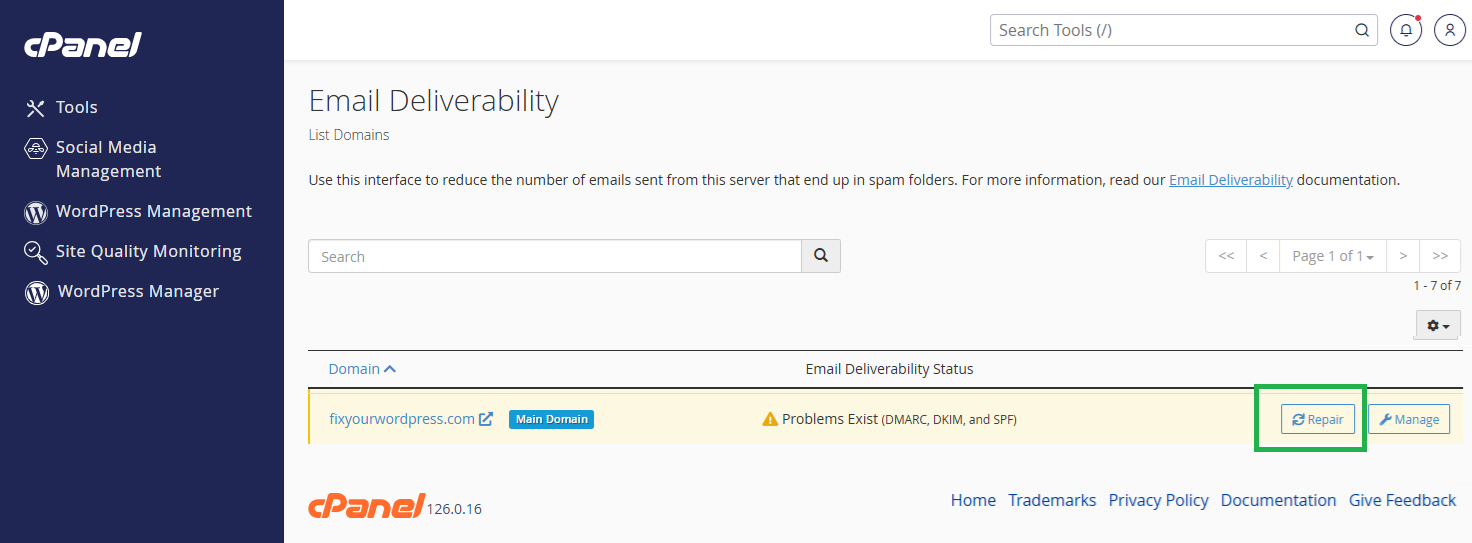Image resolution: width=1472 pixels, height=543 pixels.
Task: Open the fixyourwordpress.com domain link
Action: [x=402, y=419]
